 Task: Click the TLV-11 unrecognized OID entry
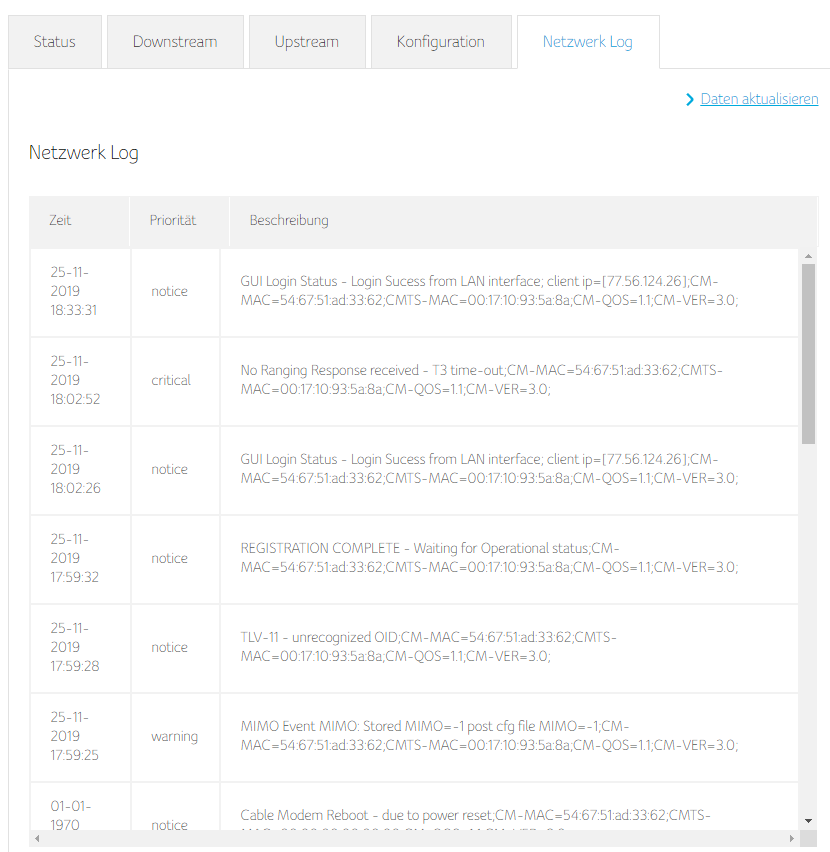click(x=428, y=647)
